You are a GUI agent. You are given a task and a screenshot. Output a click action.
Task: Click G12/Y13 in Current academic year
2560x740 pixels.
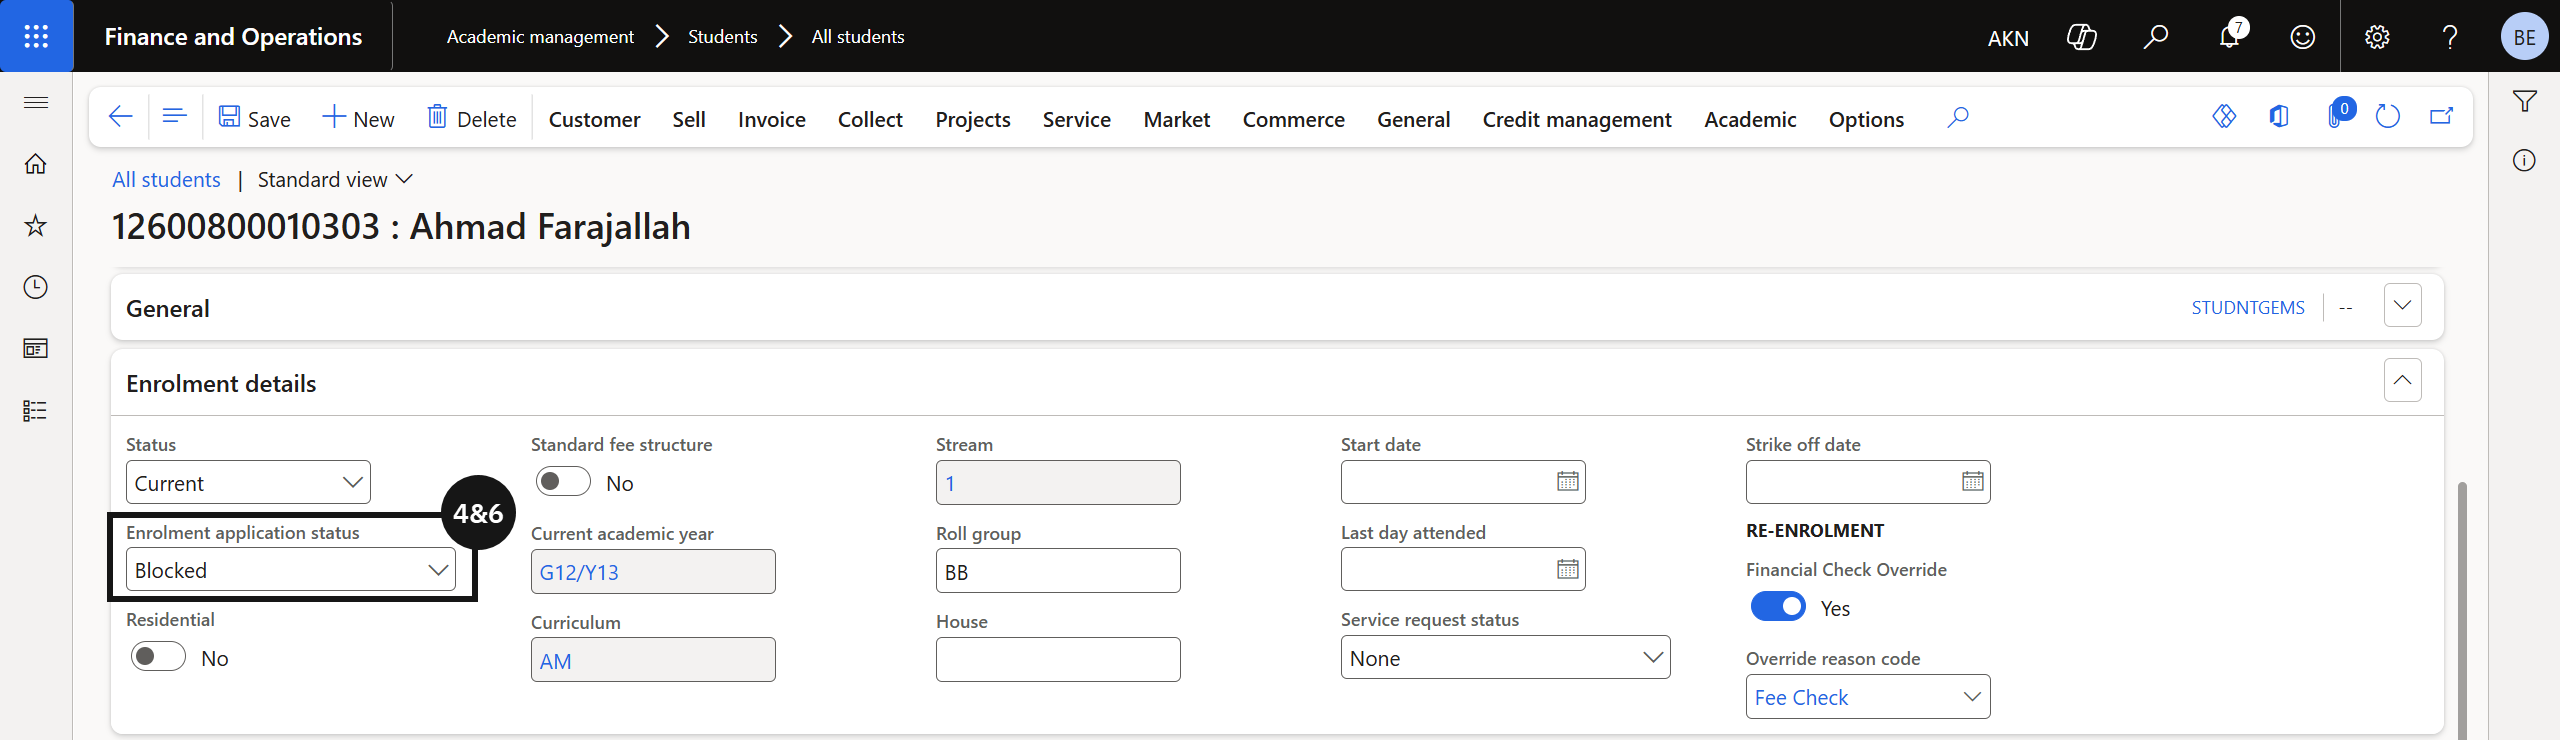click(x=579, y=572)
